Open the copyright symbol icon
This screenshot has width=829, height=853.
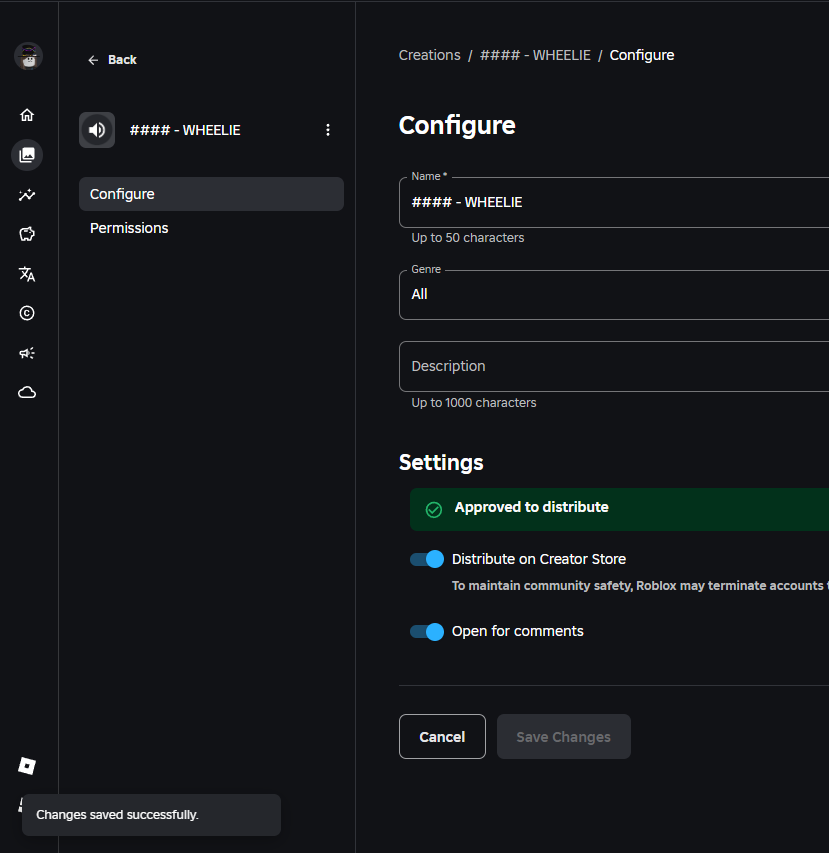[27, 313]
